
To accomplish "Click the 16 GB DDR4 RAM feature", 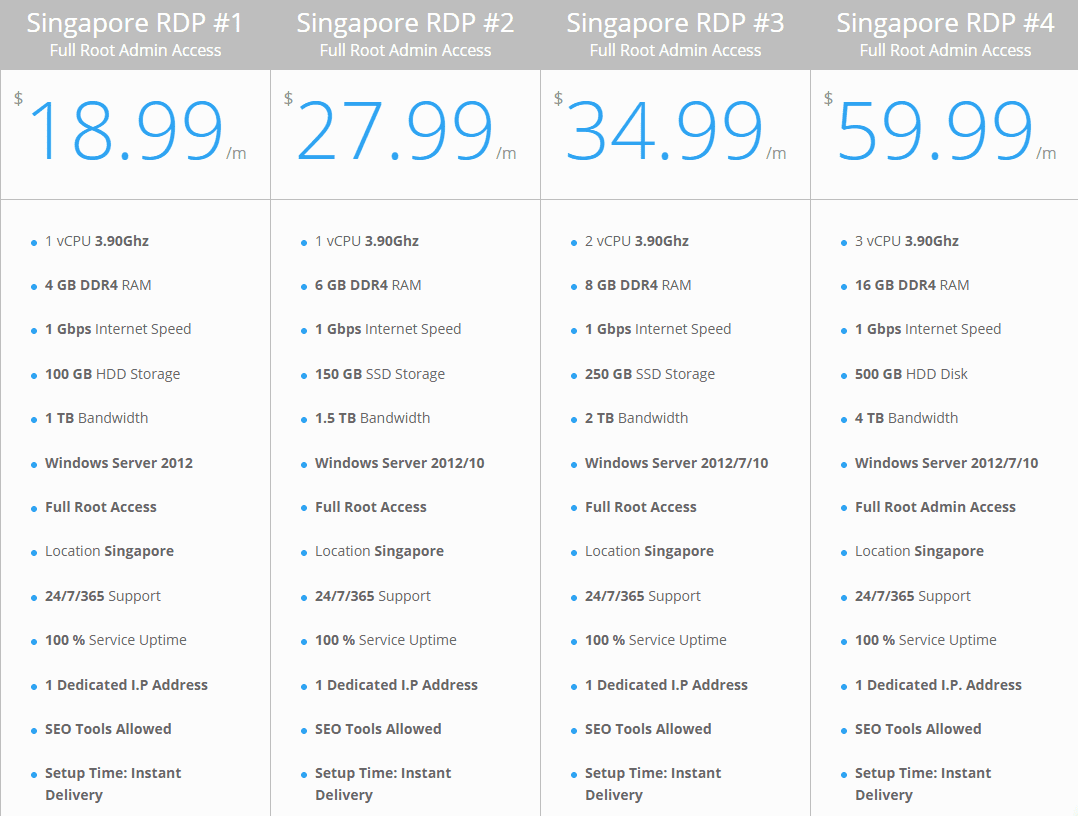I will click(912, 285).
